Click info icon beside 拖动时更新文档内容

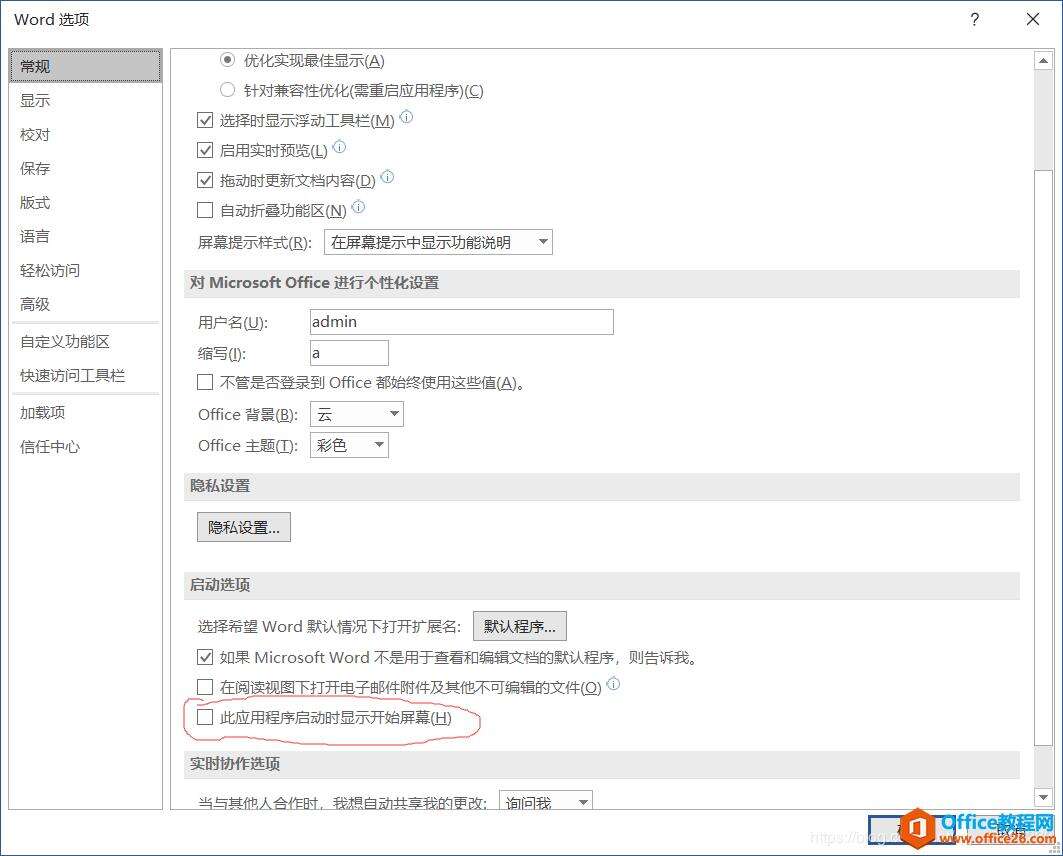387,177
